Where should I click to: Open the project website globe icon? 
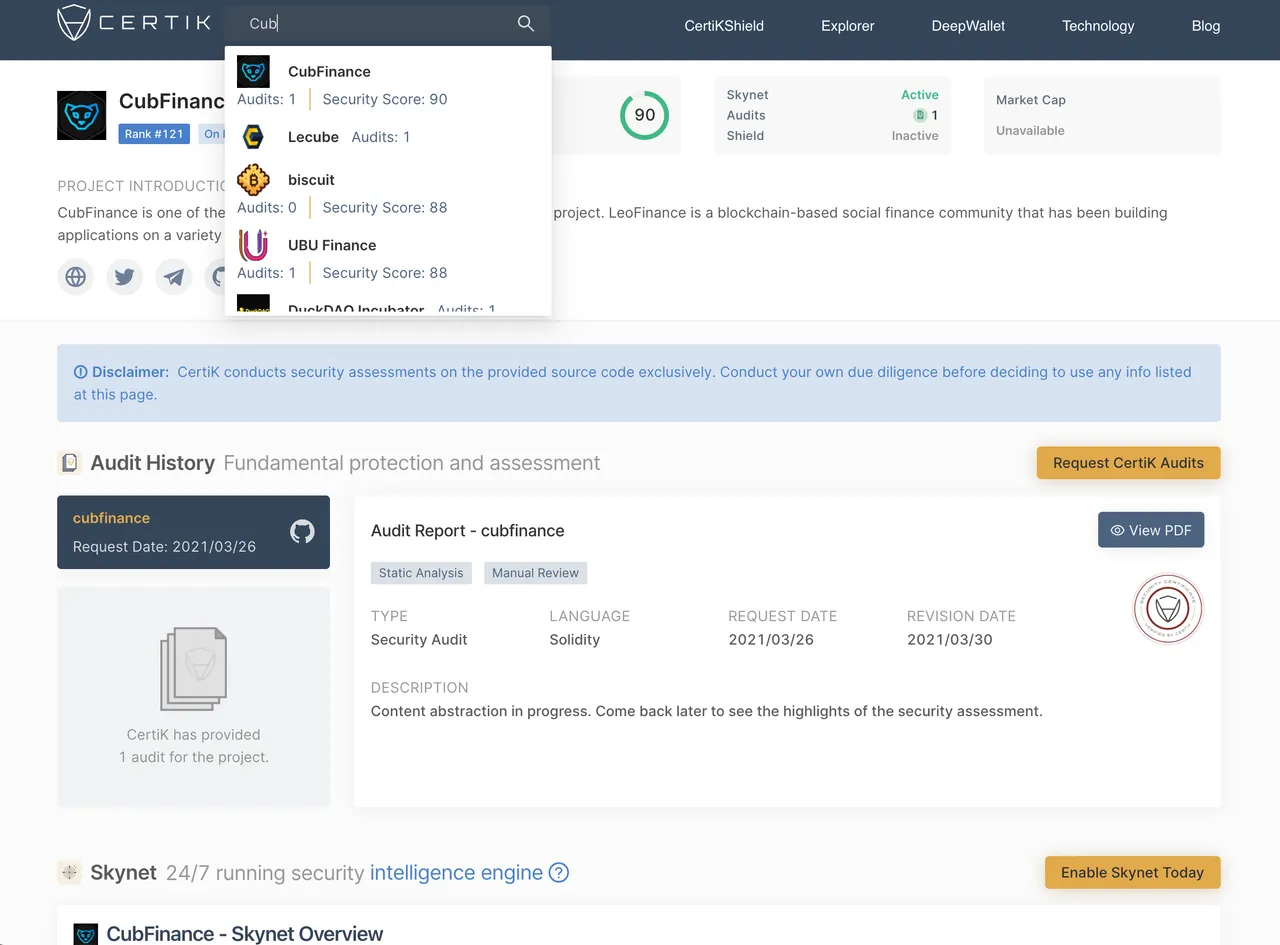click(x=75, y=276)
